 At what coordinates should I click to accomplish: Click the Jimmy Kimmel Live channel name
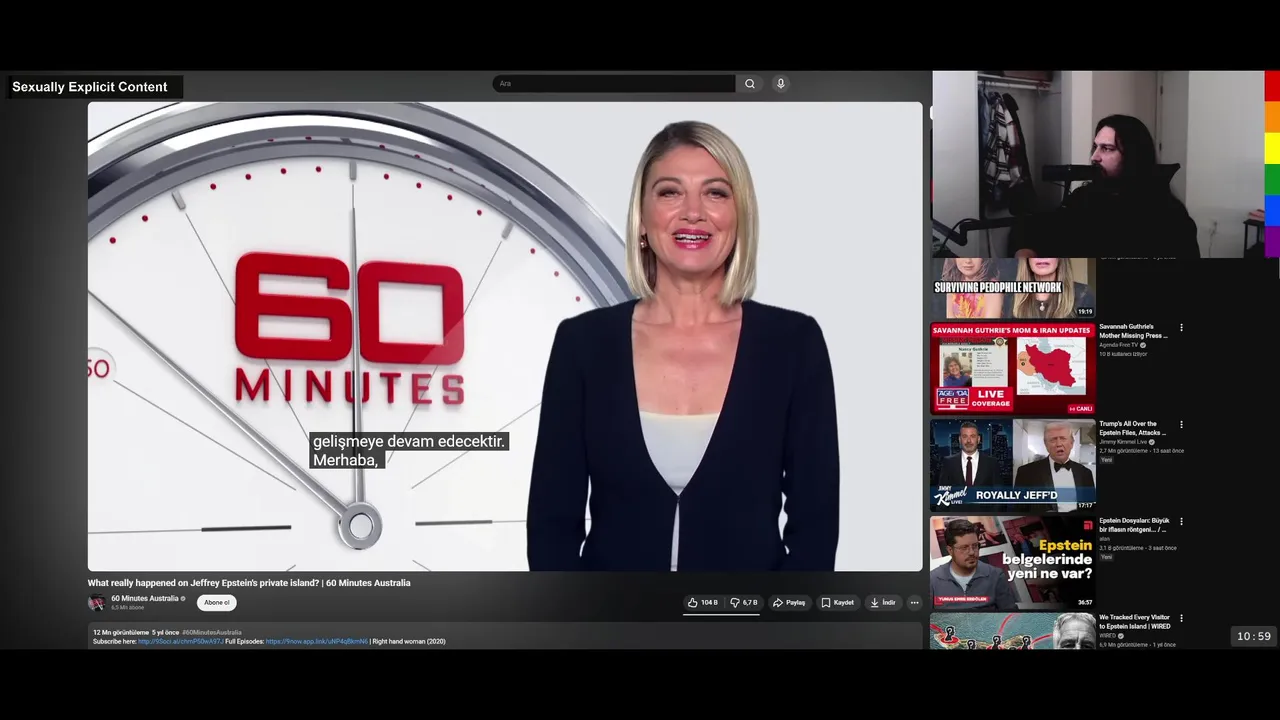1123,442
